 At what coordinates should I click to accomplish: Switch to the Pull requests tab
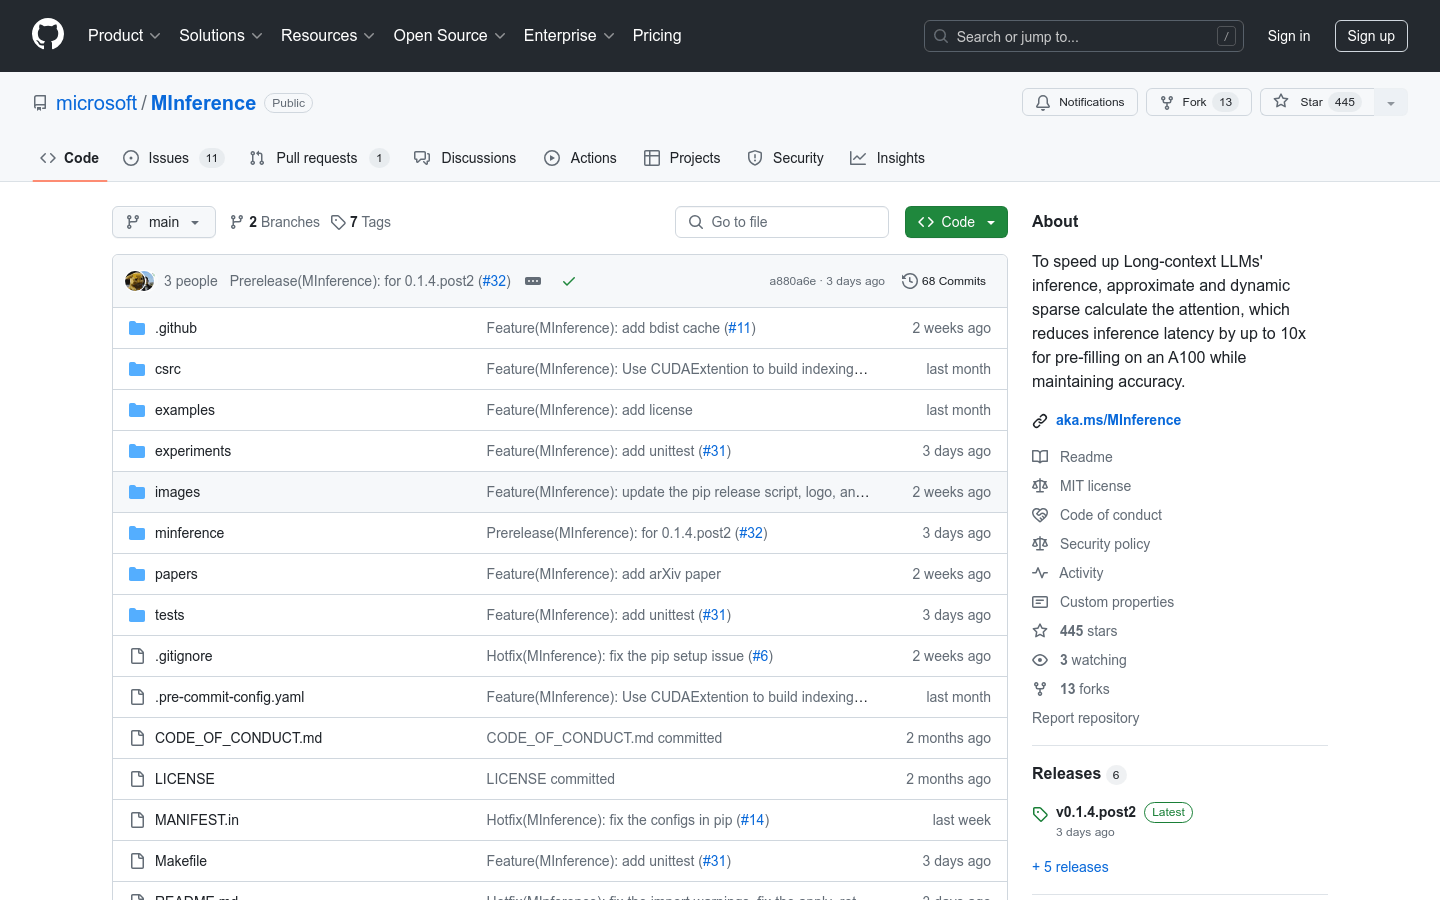click(x=319, y=158)
